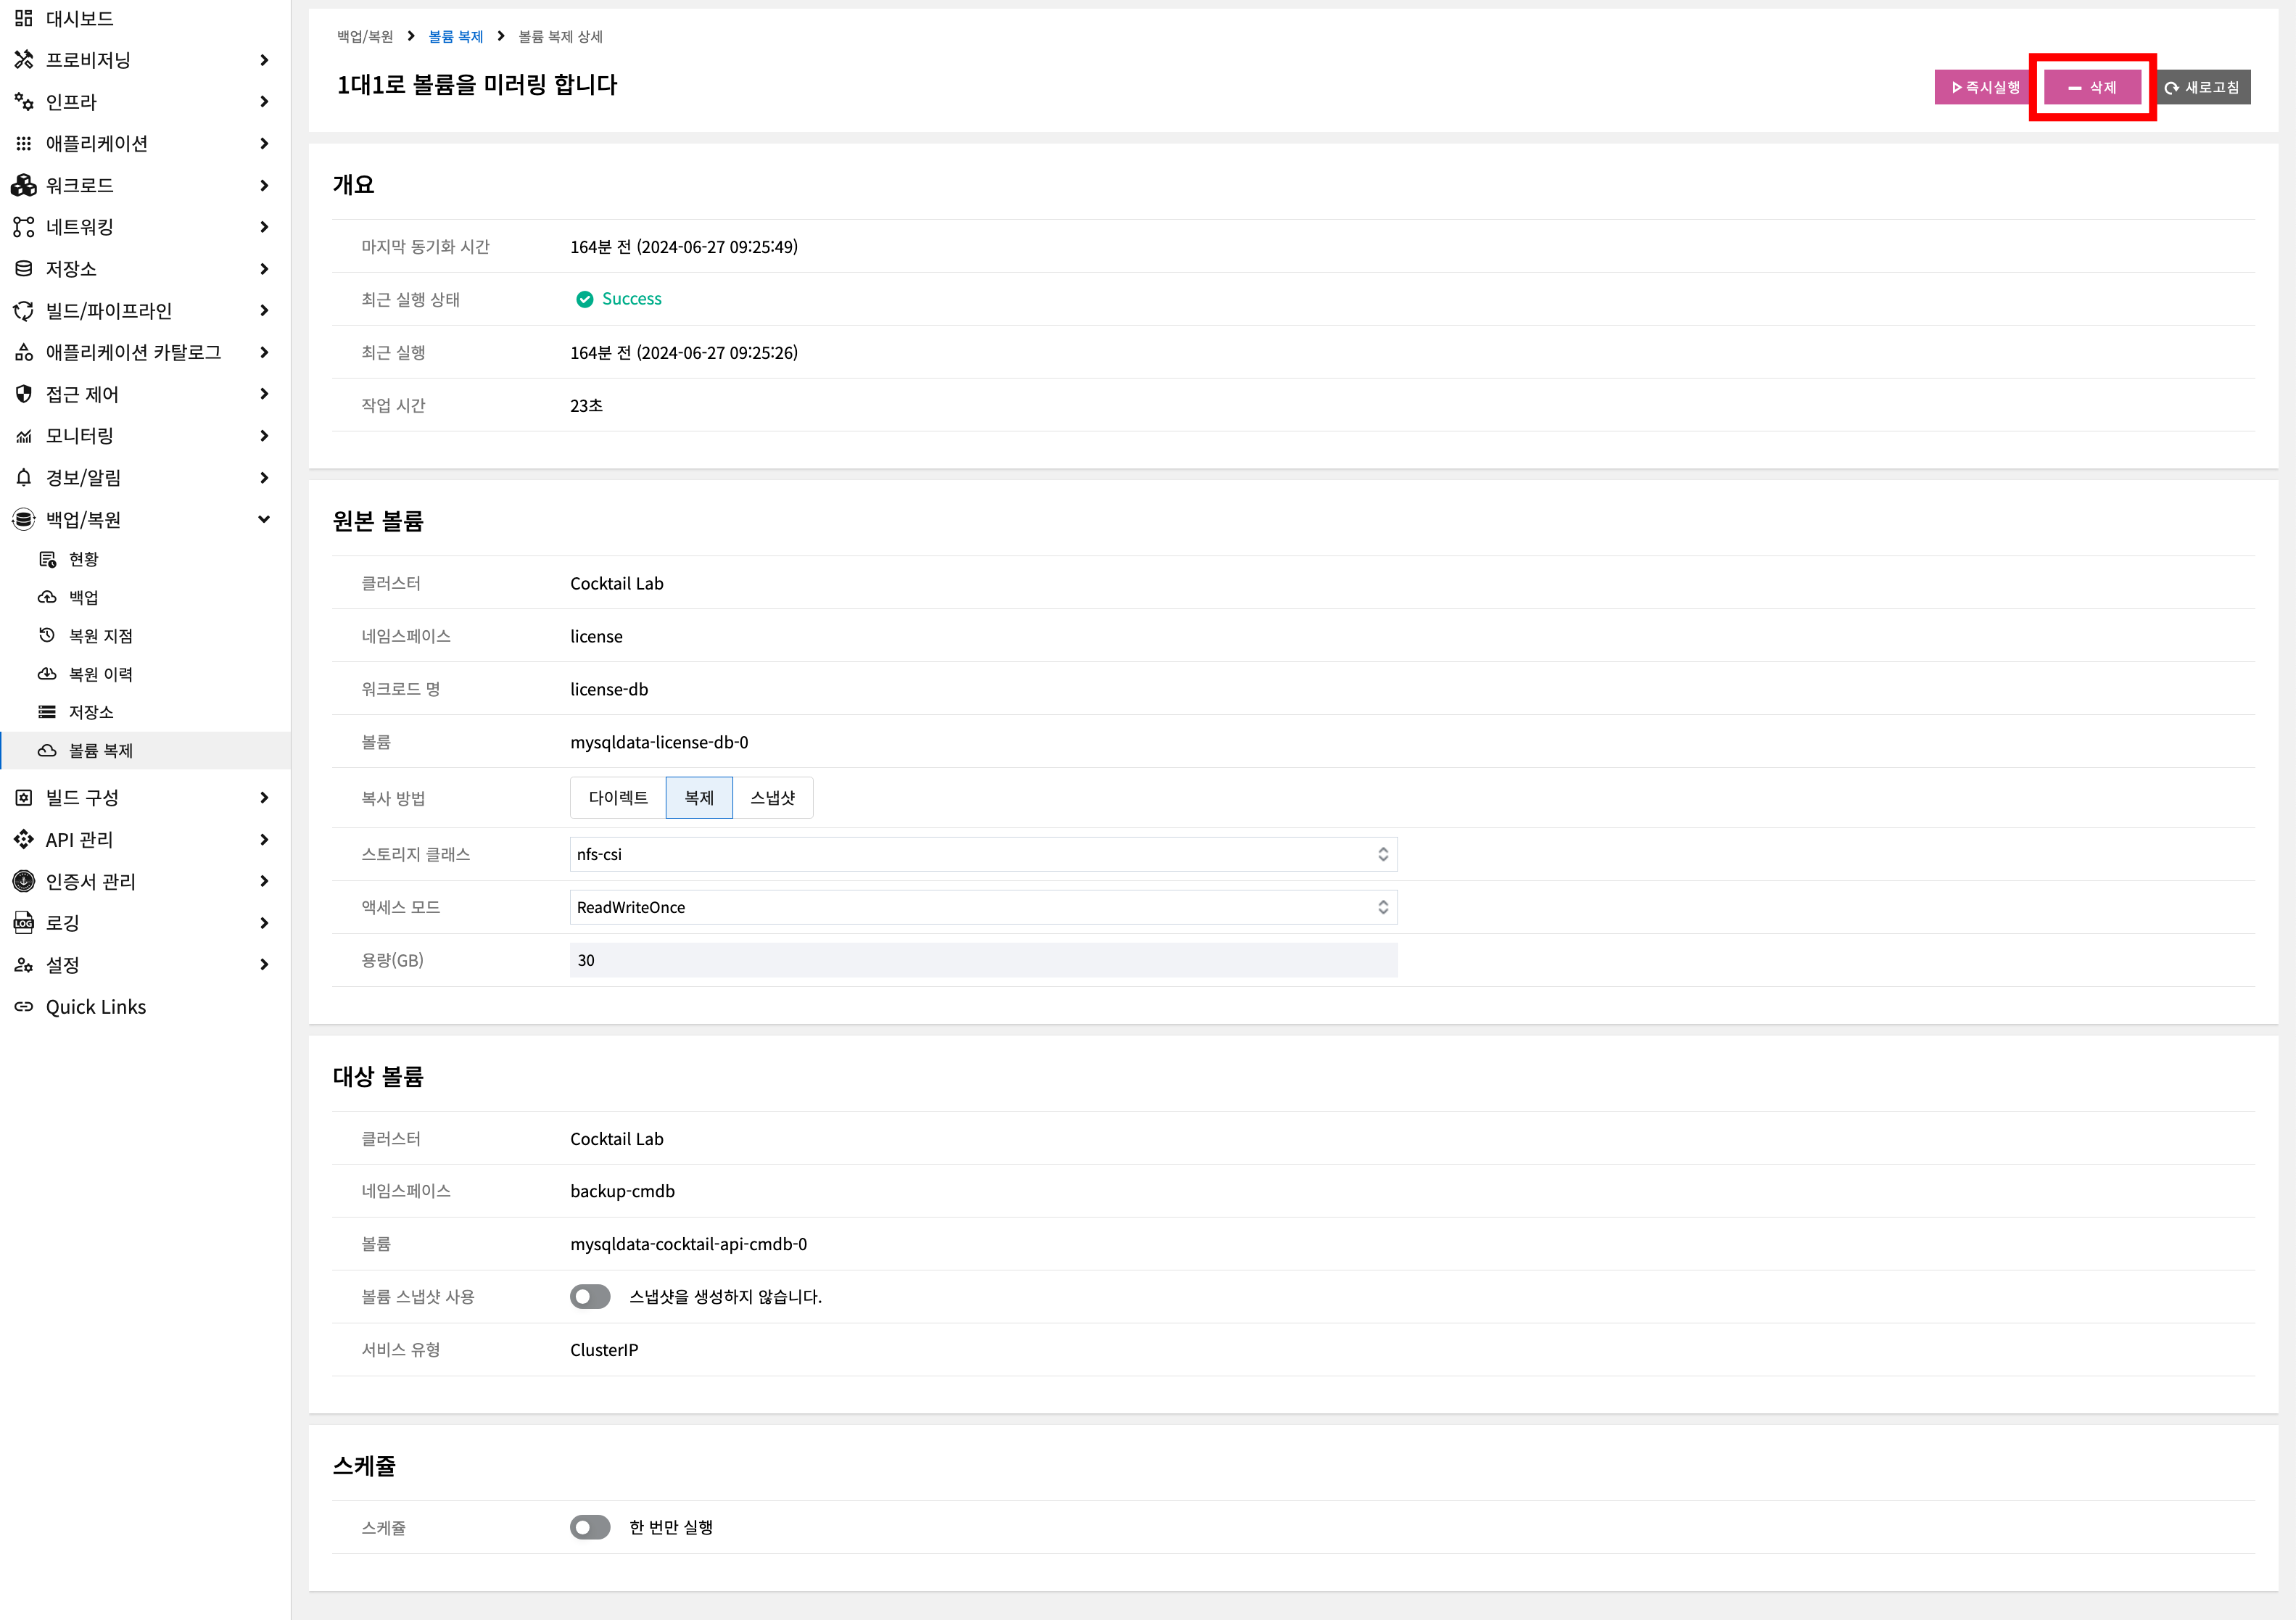Open the 스토리지 클래스 nfs-csi dropdown

pos(983,854)
